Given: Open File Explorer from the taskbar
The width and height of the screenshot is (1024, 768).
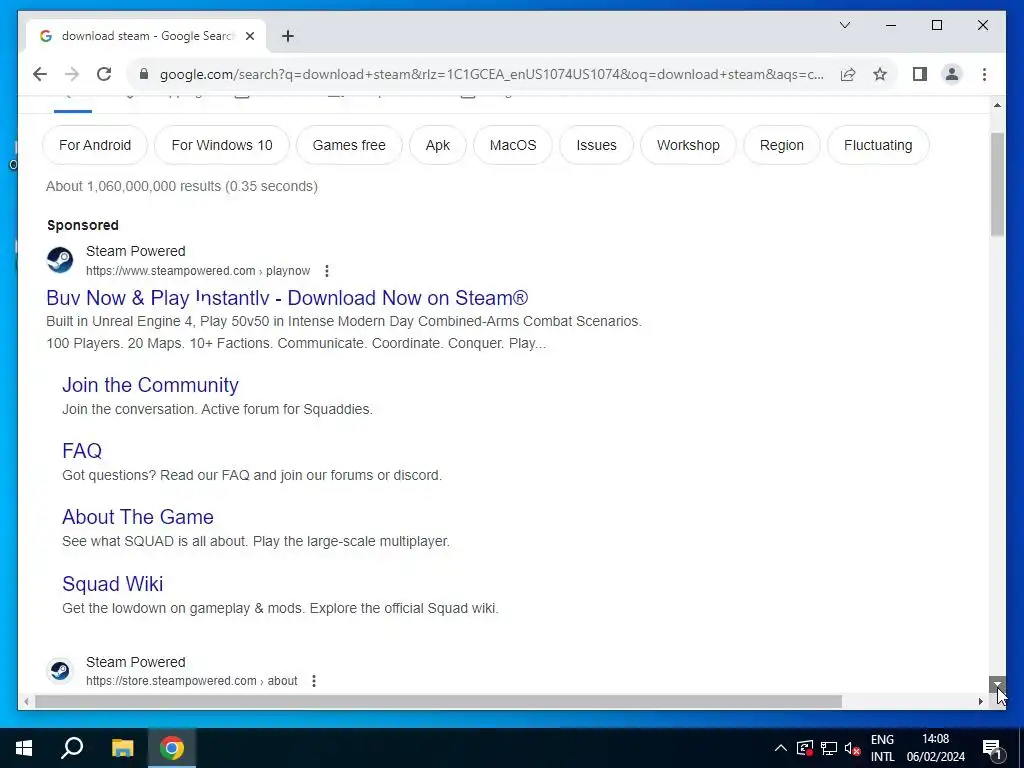Looking at the screenshot, I should click(x=122, y=748).
